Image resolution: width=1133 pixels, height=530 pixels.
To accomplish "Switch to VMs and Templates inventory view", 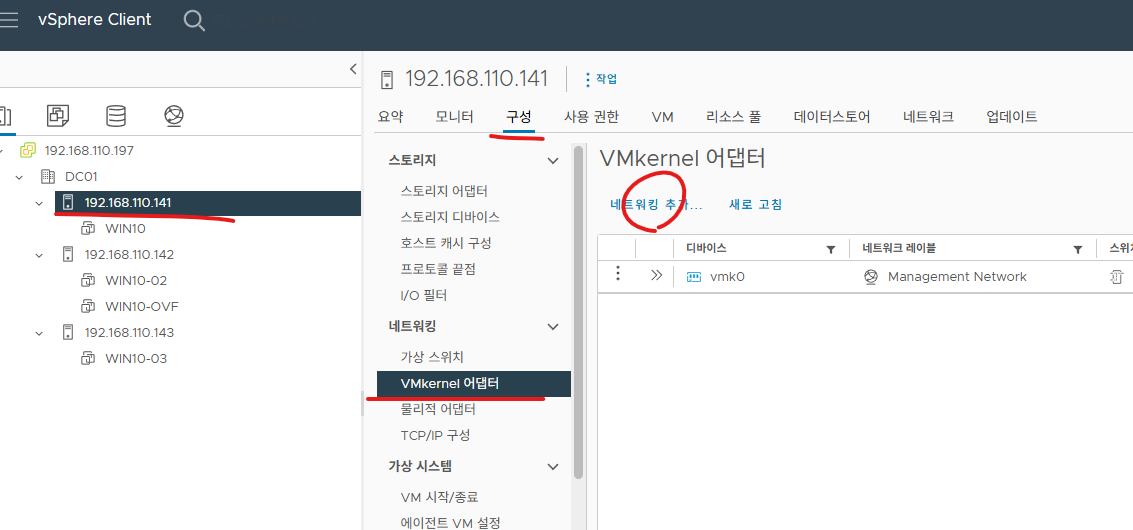I will point(58,115).
